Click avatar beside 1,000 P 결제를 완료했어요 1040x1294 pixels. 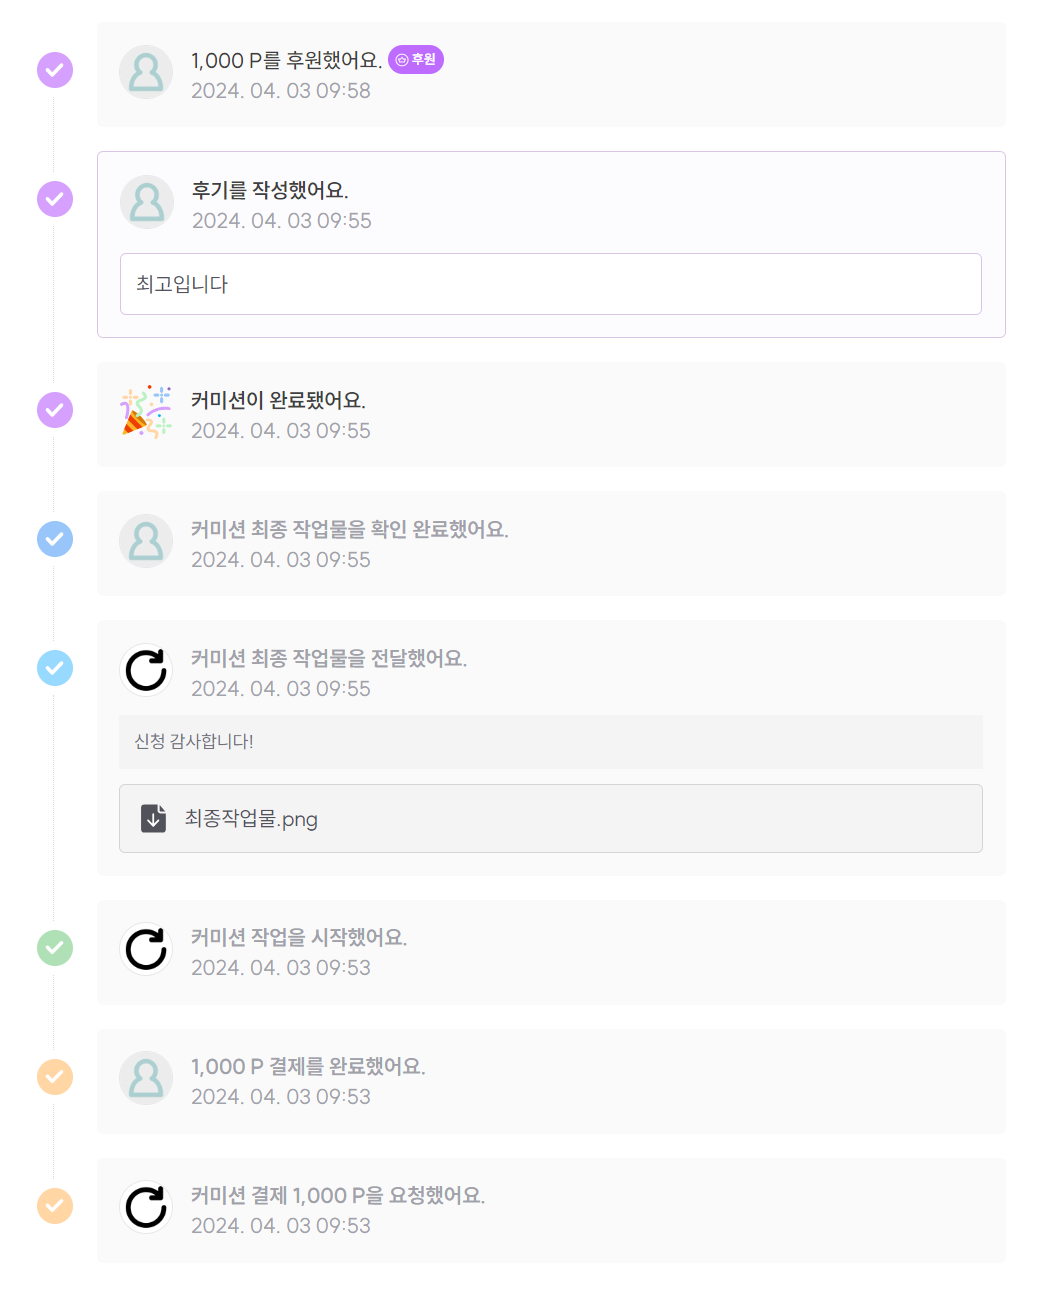(146, 1078)
